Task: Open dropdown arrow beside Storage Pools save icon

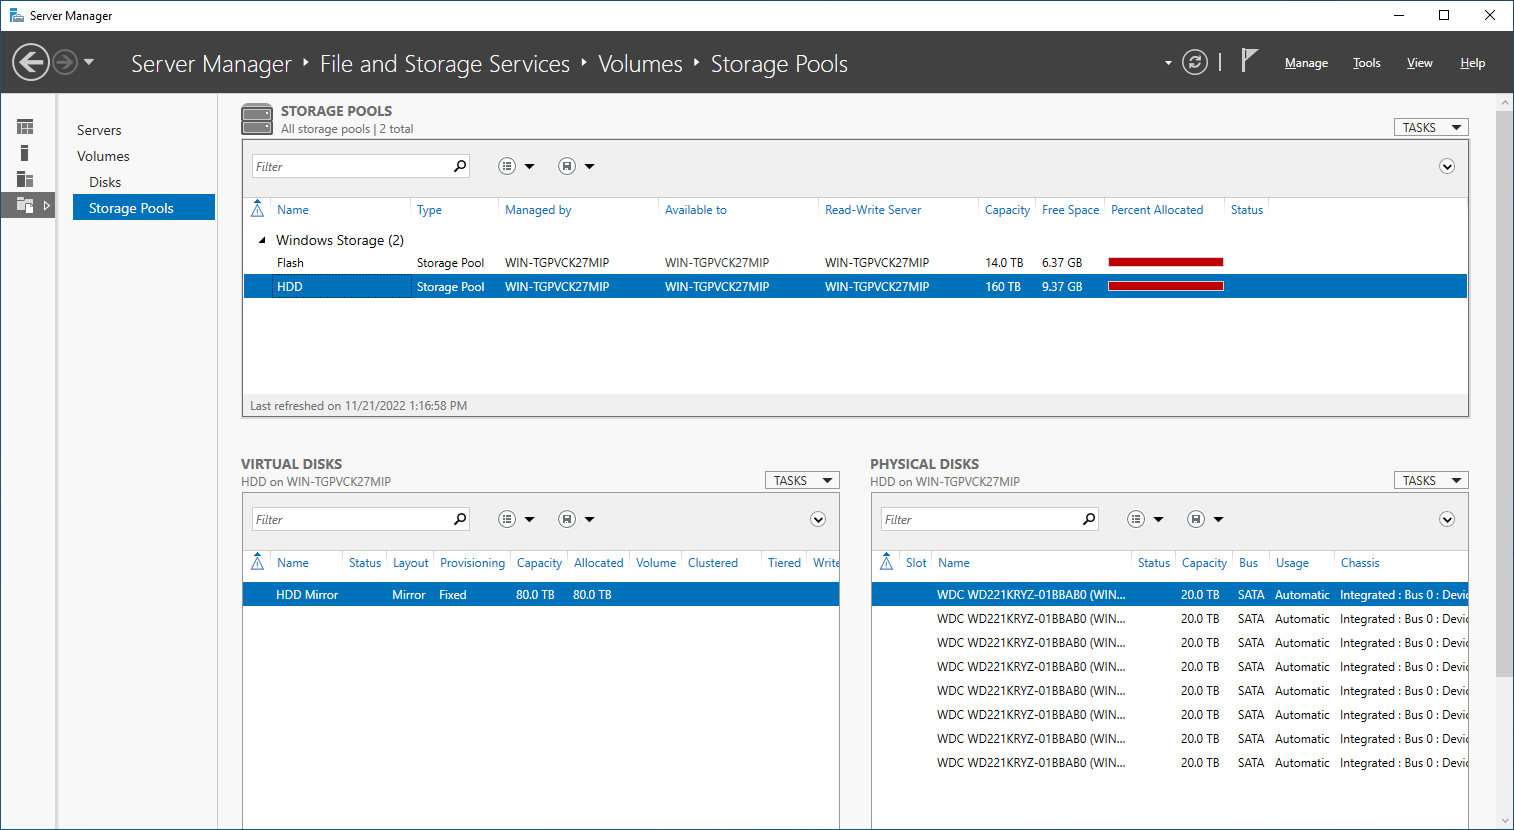Action: coord(590,167)
